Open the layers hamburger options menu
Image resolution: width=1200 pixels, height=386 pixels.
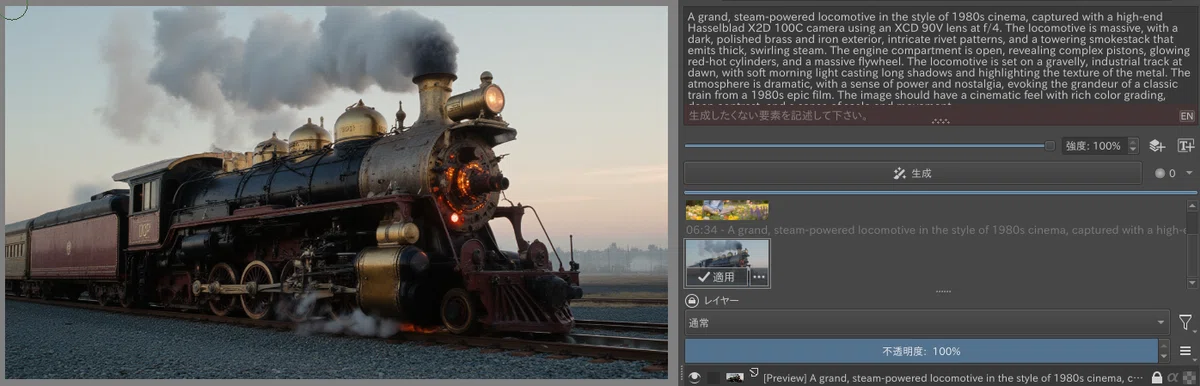tap(1186, 351)
